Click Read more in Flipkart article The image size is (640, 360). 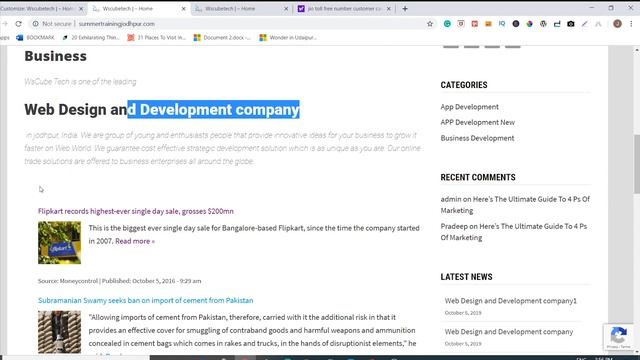coord(135,241)
